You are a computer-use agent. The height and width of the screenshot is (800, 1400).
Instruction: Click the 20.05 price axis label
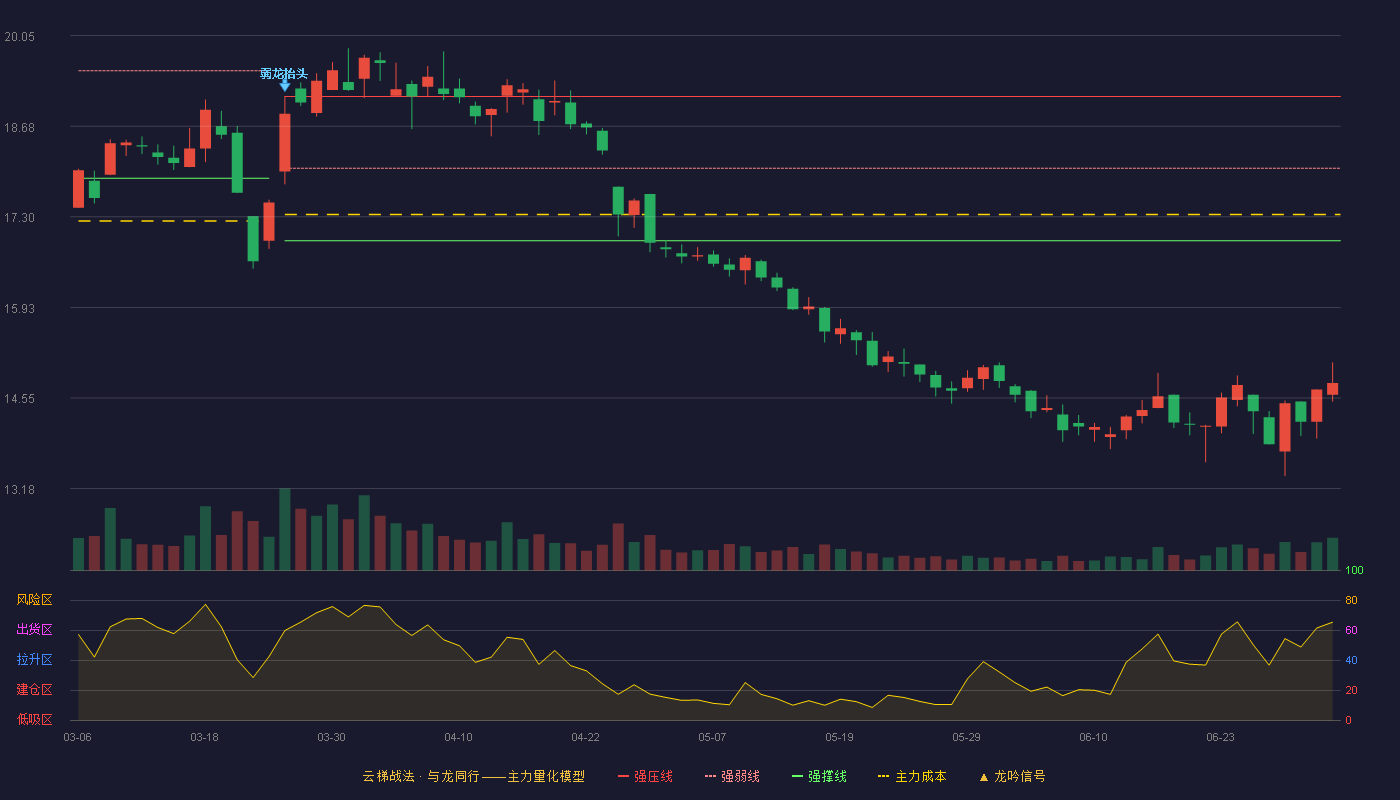point(20,37)
